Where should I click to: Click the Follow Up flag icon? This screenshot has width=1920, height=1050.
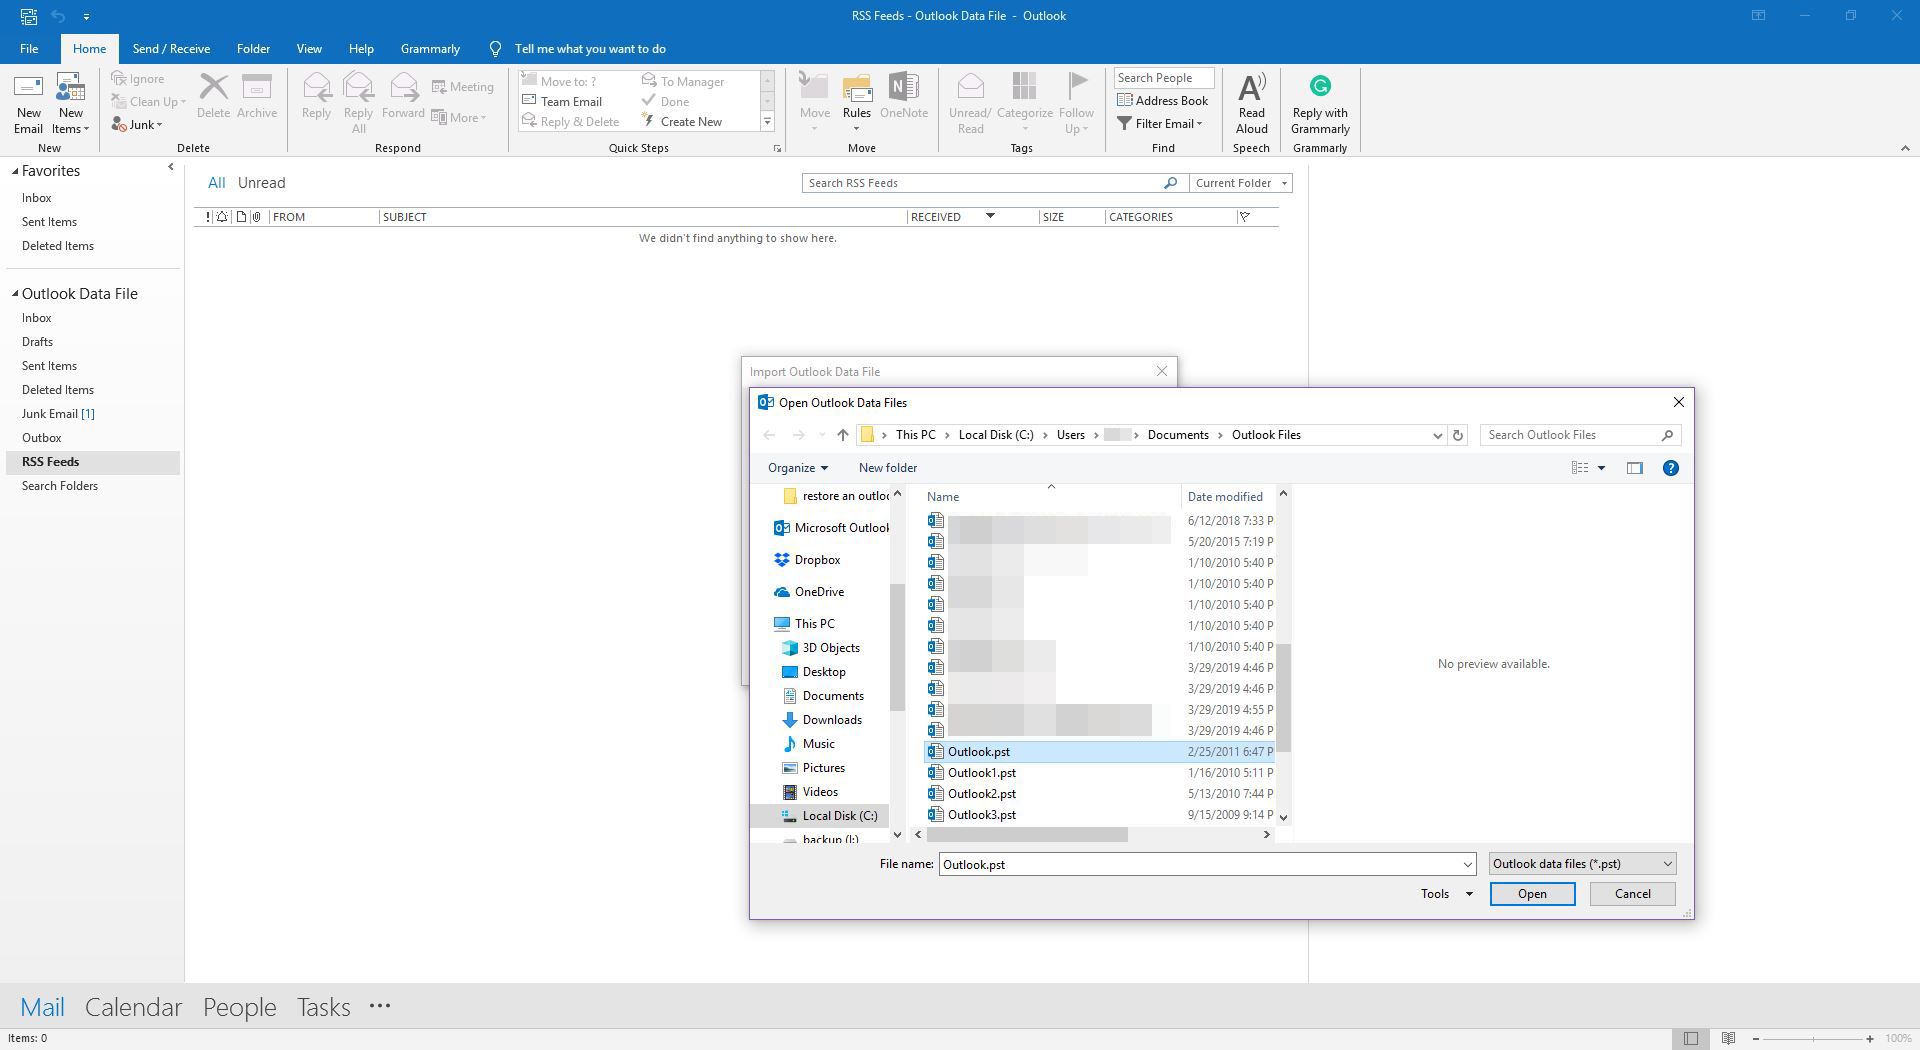coord(1076,103)
